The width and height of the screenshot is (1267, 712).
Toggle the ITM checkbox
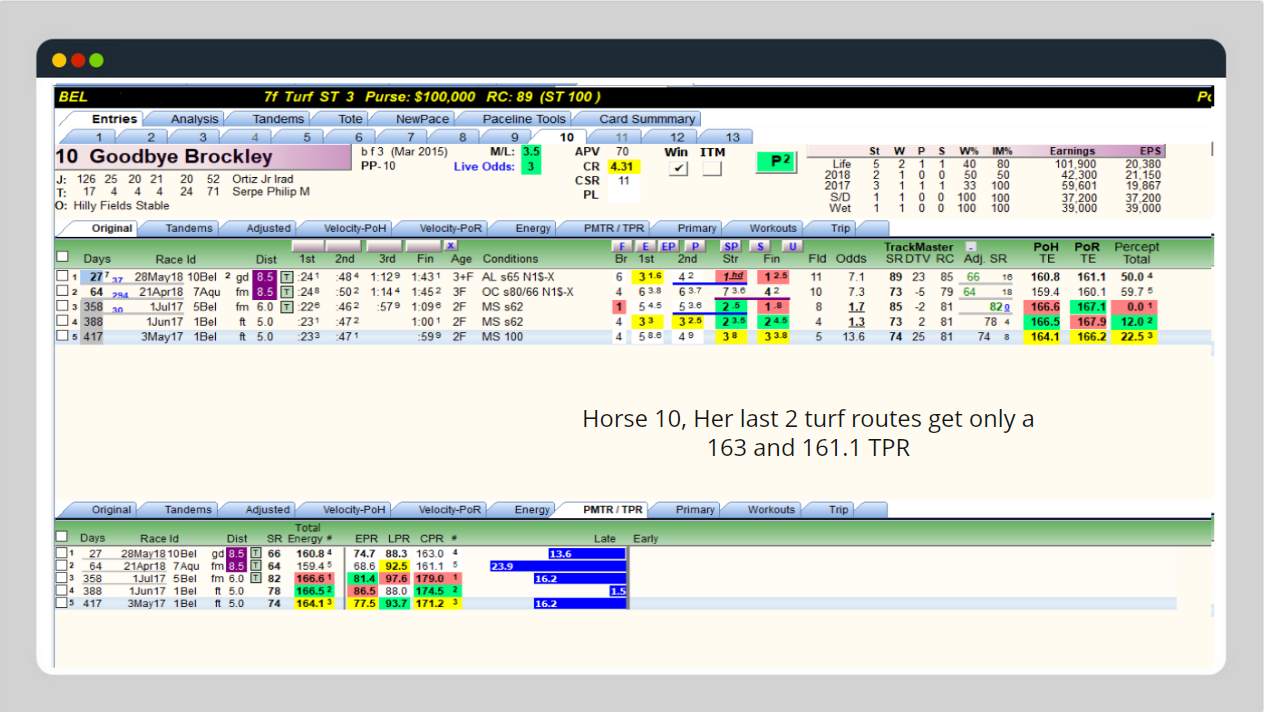click(712, 169)
